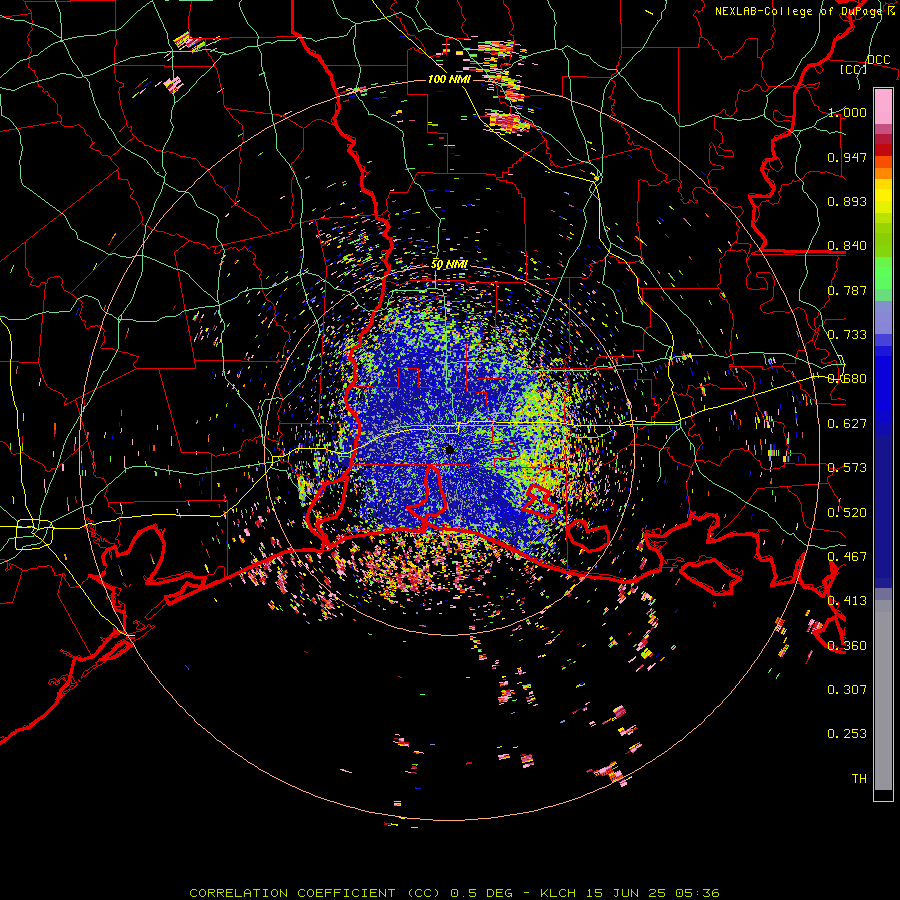Screen dimensions: 900x900
Task: Select the 0.733 legend value
Action: (x=847, y=335)
